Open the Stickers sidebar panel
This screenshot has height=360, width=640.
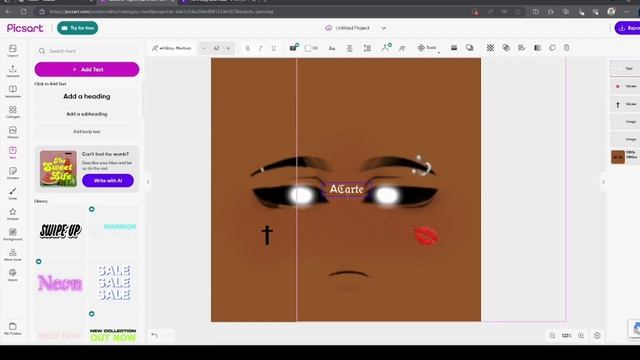13,173
